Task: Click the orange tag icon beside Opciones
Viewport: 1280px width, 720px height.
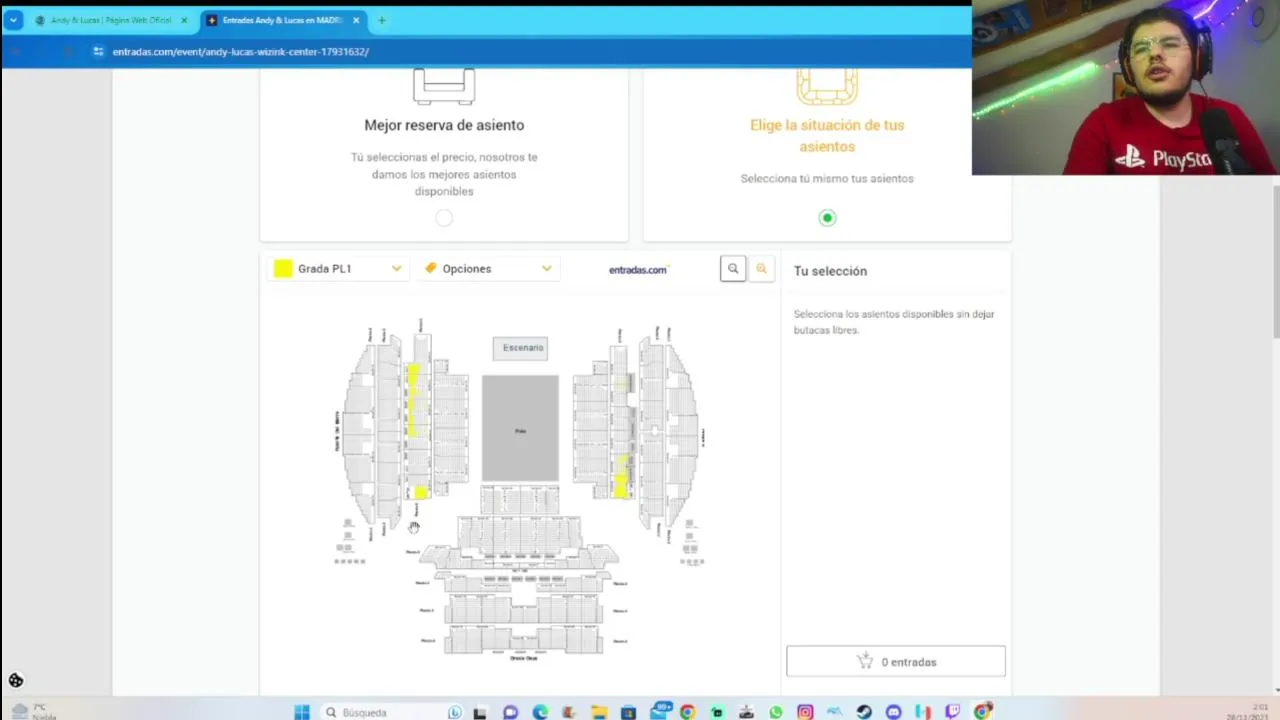Action: tap(431, 268)
